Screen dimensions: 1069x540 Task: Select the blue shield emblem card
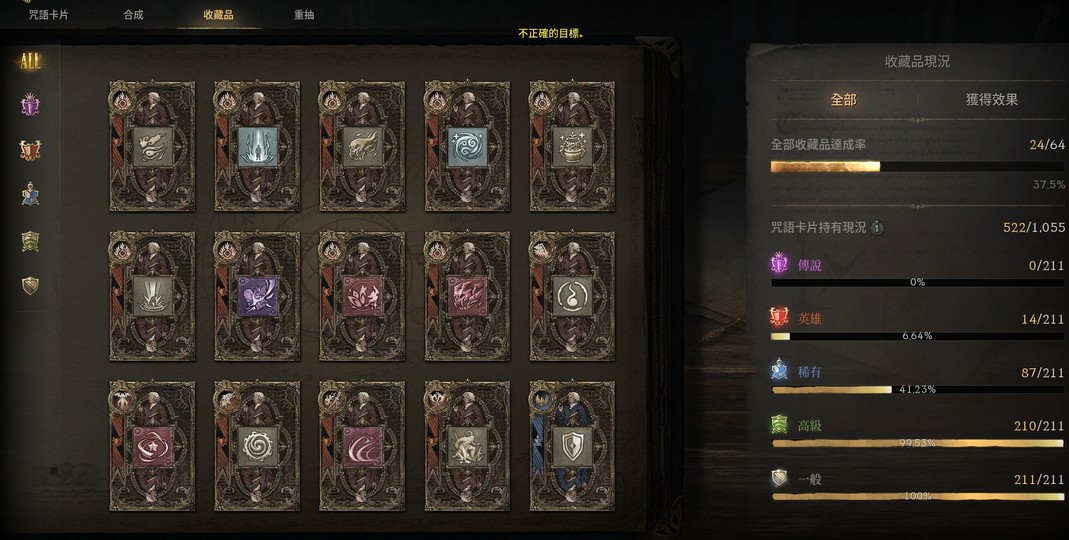572,446
